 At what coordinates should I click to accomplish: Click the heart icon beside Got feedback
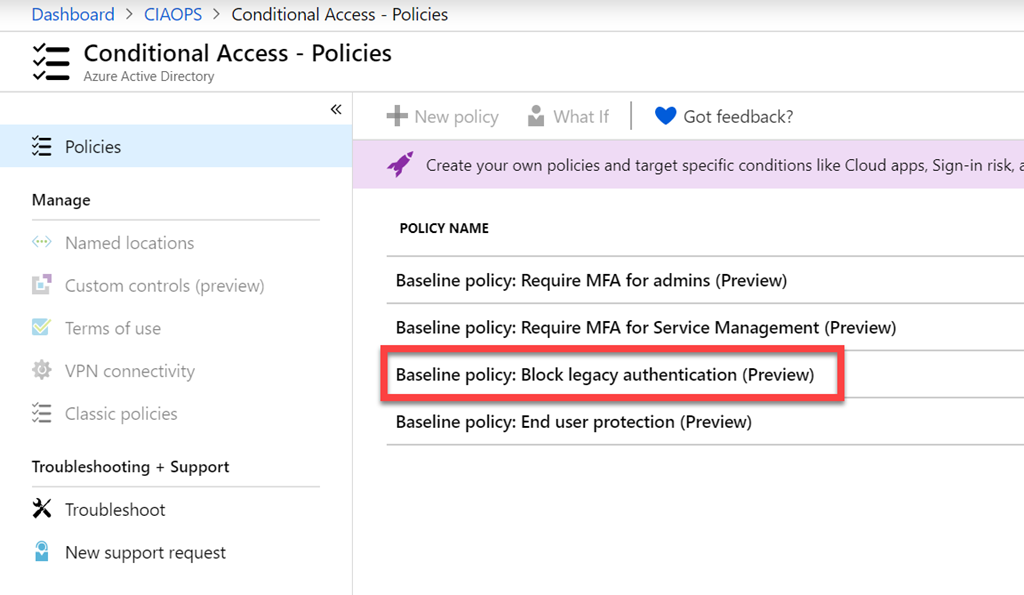pyautogui.click(x=665, y=117)
